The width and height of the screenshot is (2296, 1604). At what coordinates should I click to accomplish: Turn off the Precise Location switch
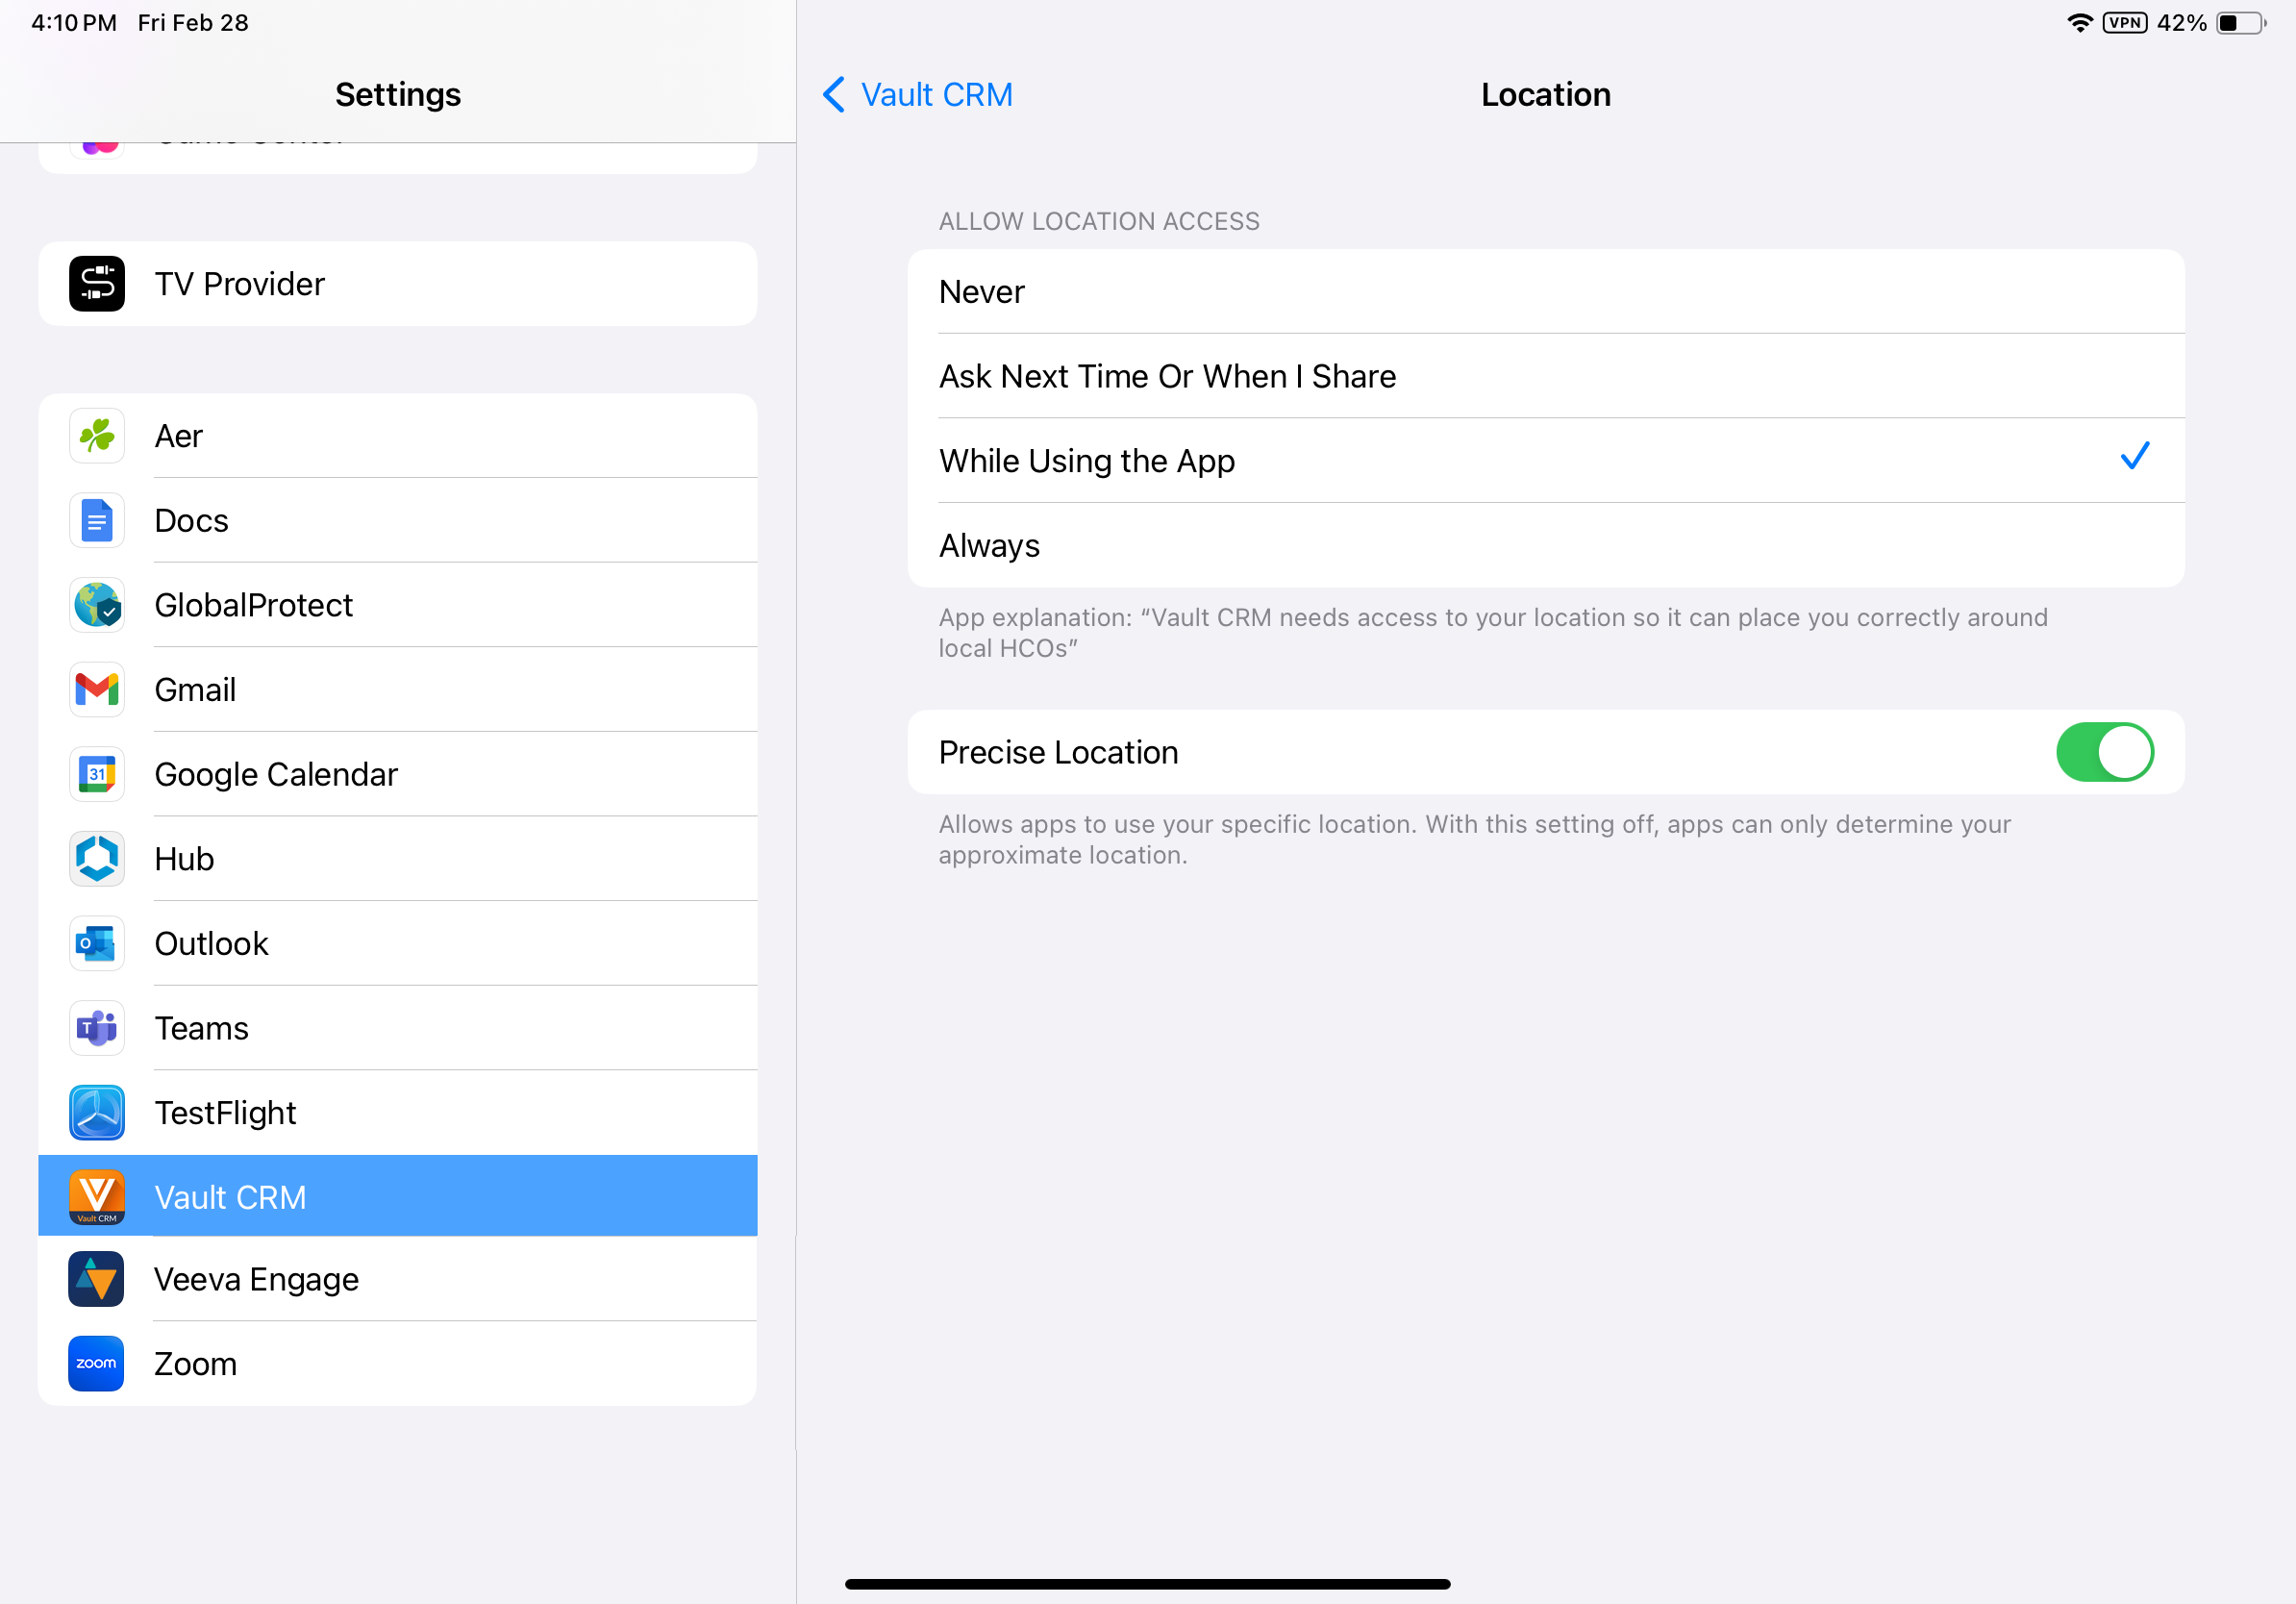click(x=2103, y=753)
